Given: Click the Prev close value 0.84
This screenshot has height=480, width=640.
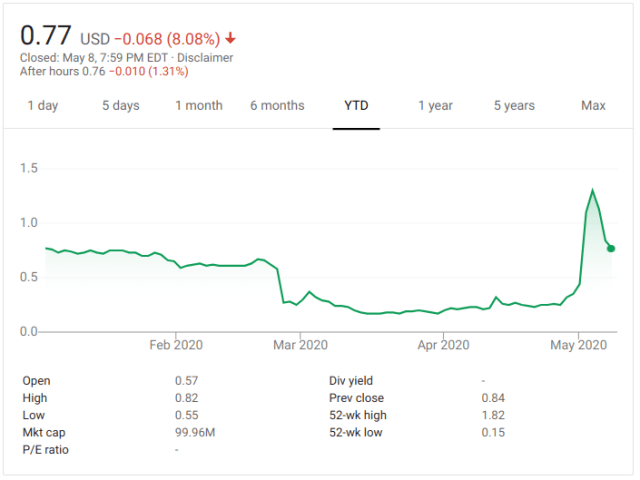Looking at the screenshot, I should coord(492,398).
